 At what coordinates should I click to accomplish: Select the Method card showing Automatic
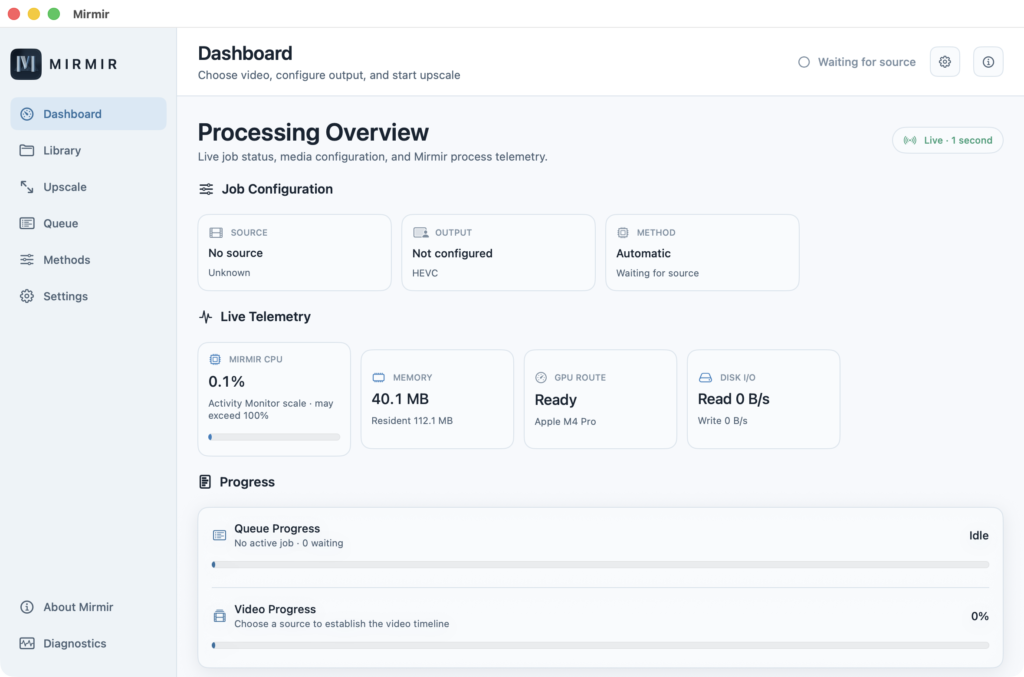pyautogui.click(x=702, y=253)
